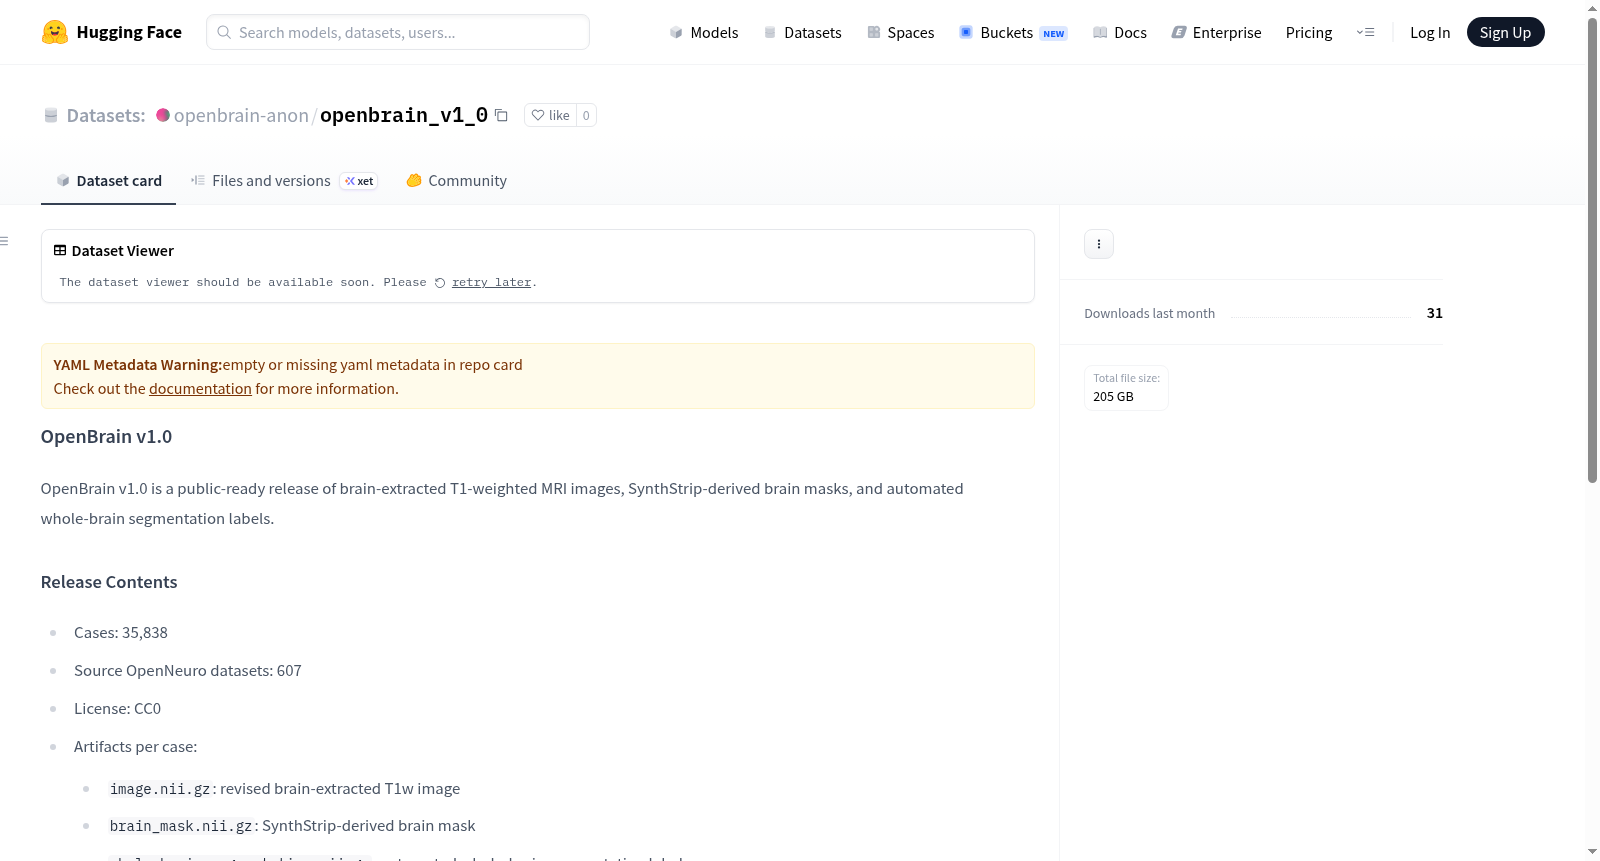Open the openbrain_v1_0 dataset title link

[x=404, y=115]
